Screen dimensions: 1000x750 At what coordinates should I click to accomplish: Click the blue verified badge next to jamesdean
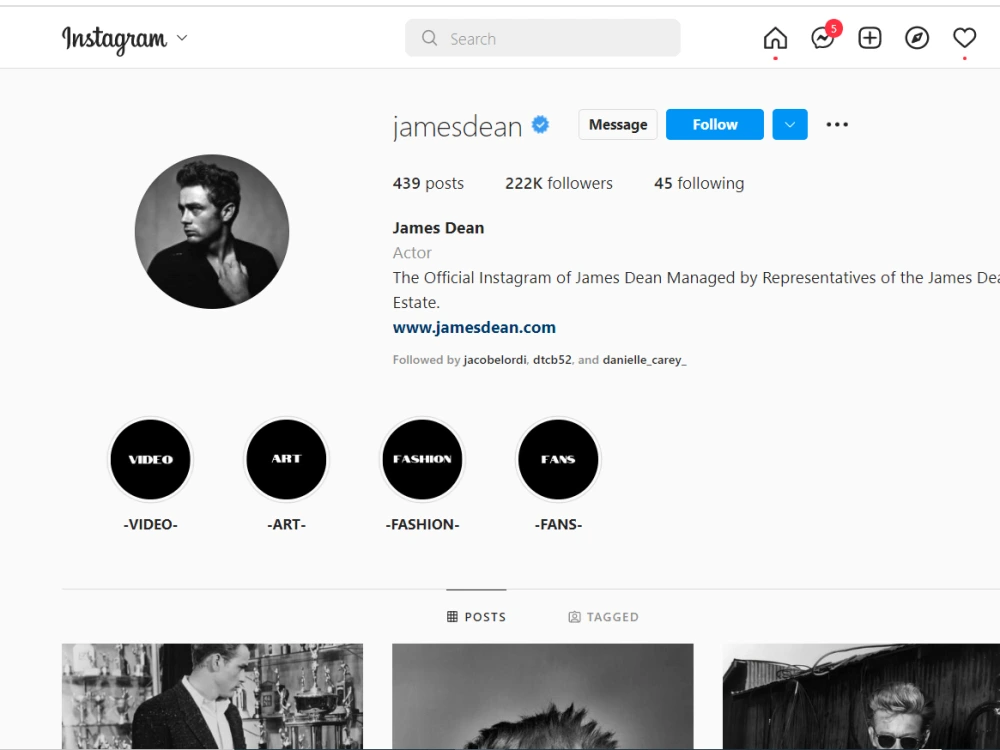point(541,124)
